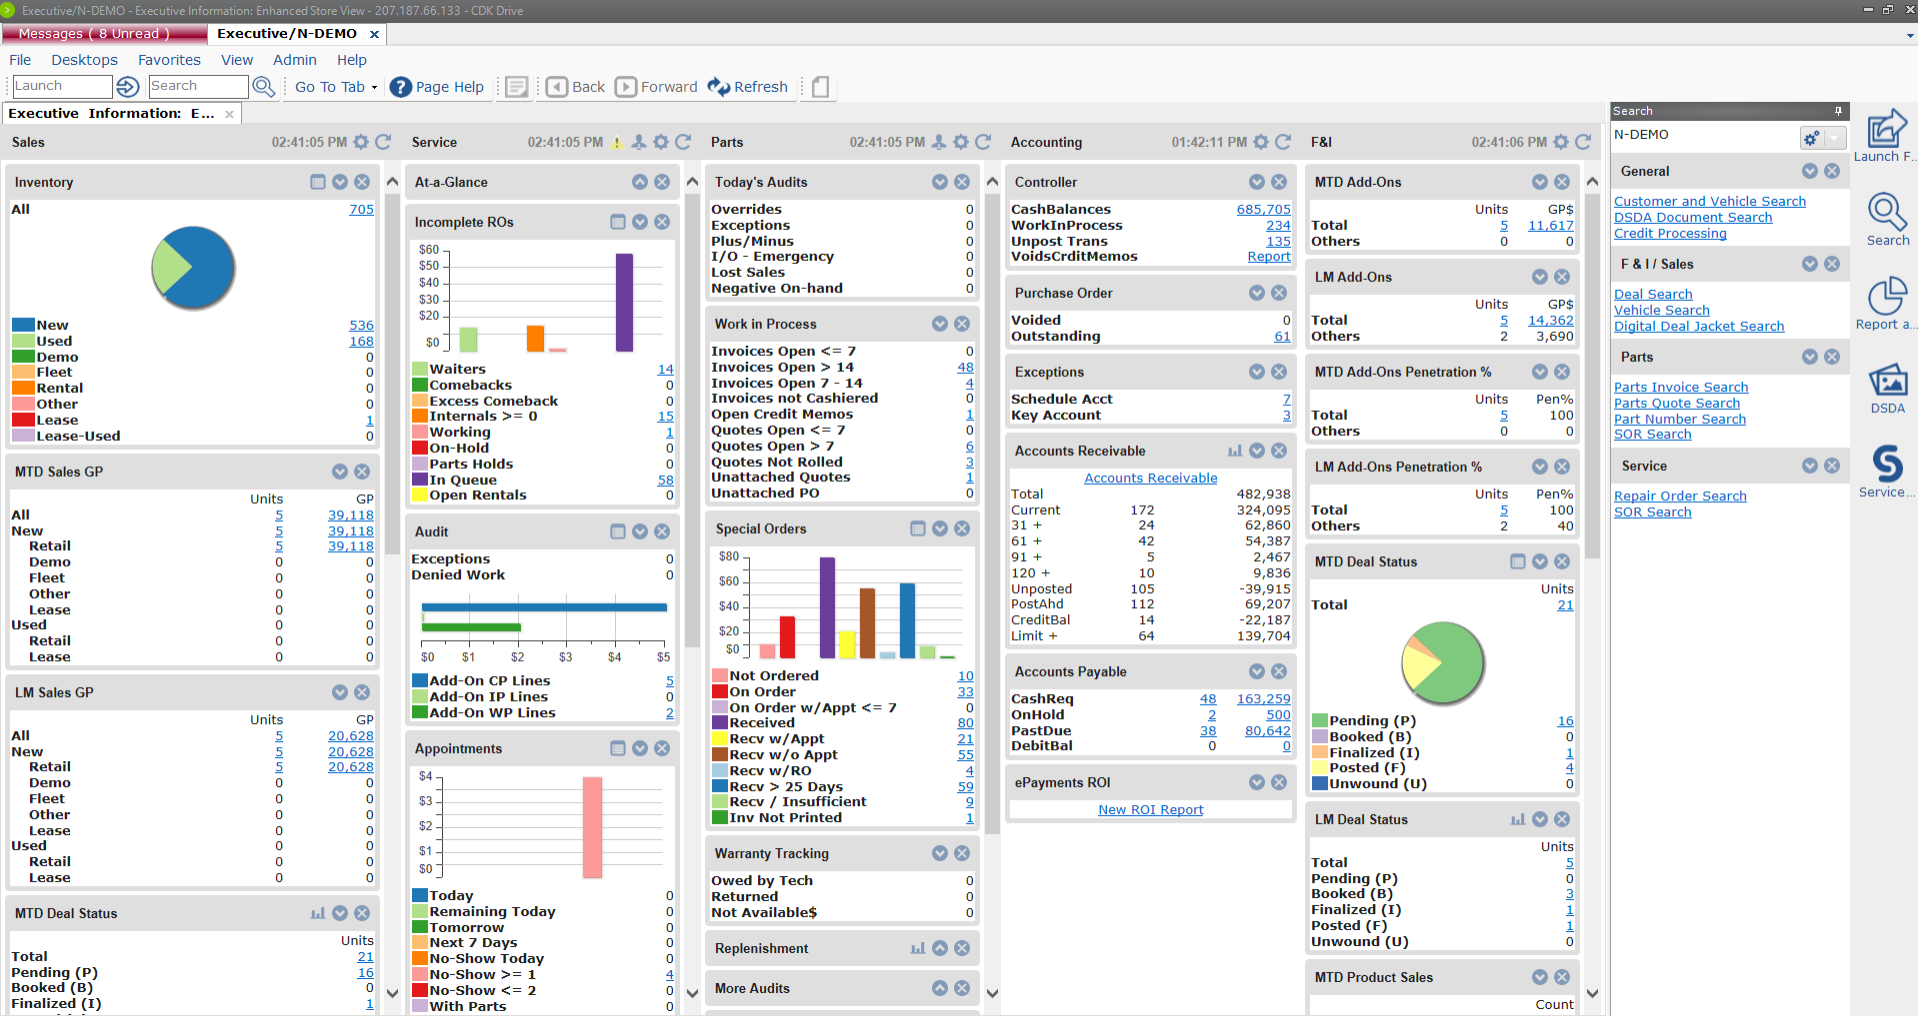Open the DSDA sidebar icon

(x=1888, y=388)
